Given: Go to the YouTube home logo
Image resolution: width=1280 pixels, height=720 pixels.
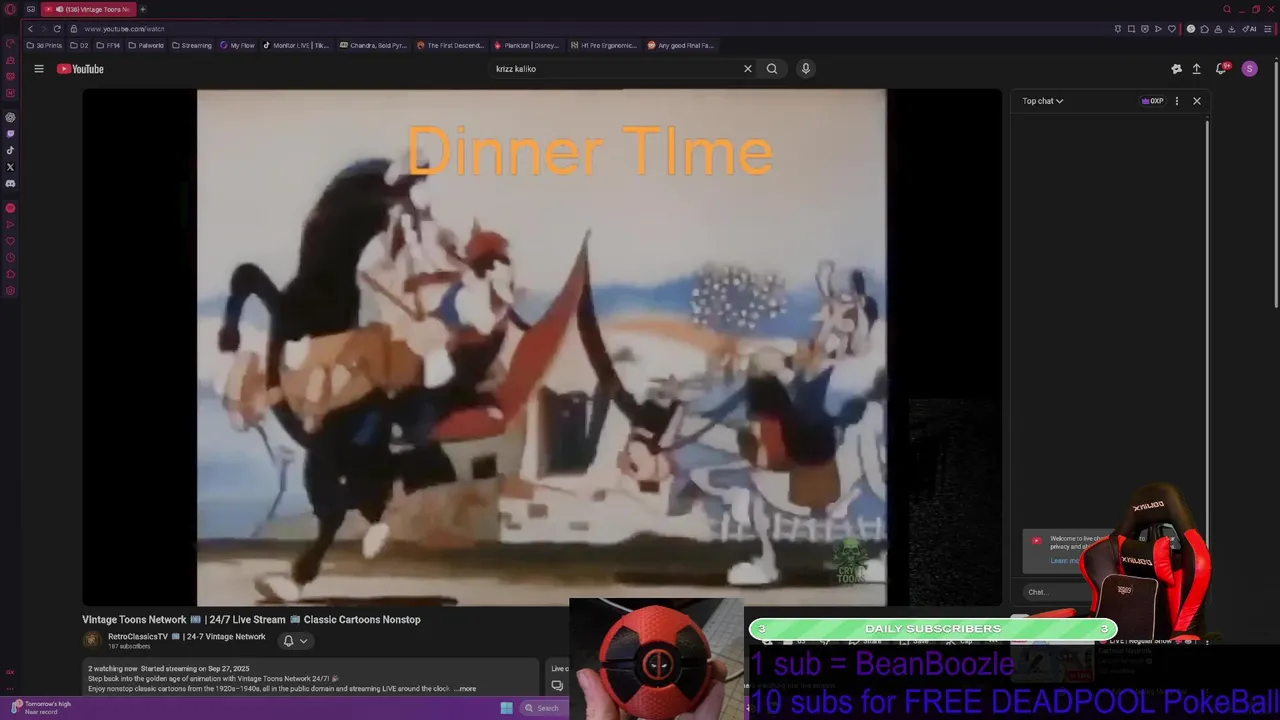Looking at the screenshot, I should 80,69.
